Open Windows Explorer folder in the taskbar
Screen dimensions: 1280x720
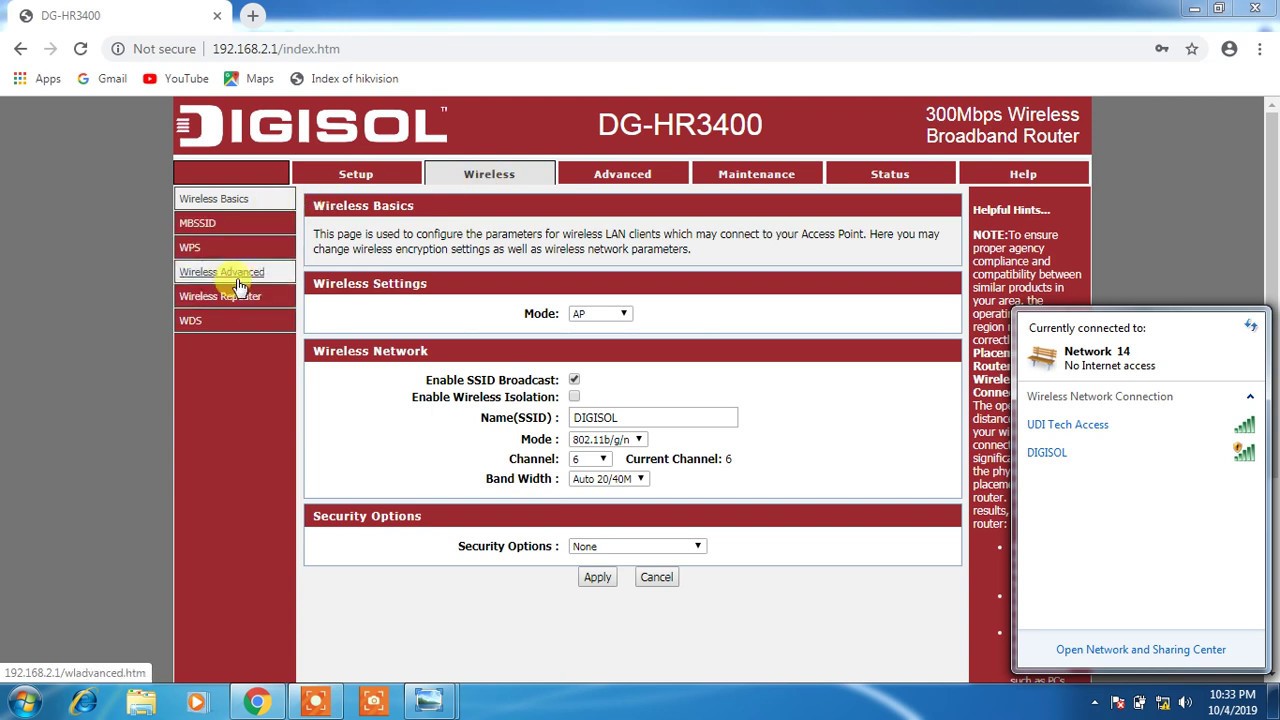click(141, 702)
